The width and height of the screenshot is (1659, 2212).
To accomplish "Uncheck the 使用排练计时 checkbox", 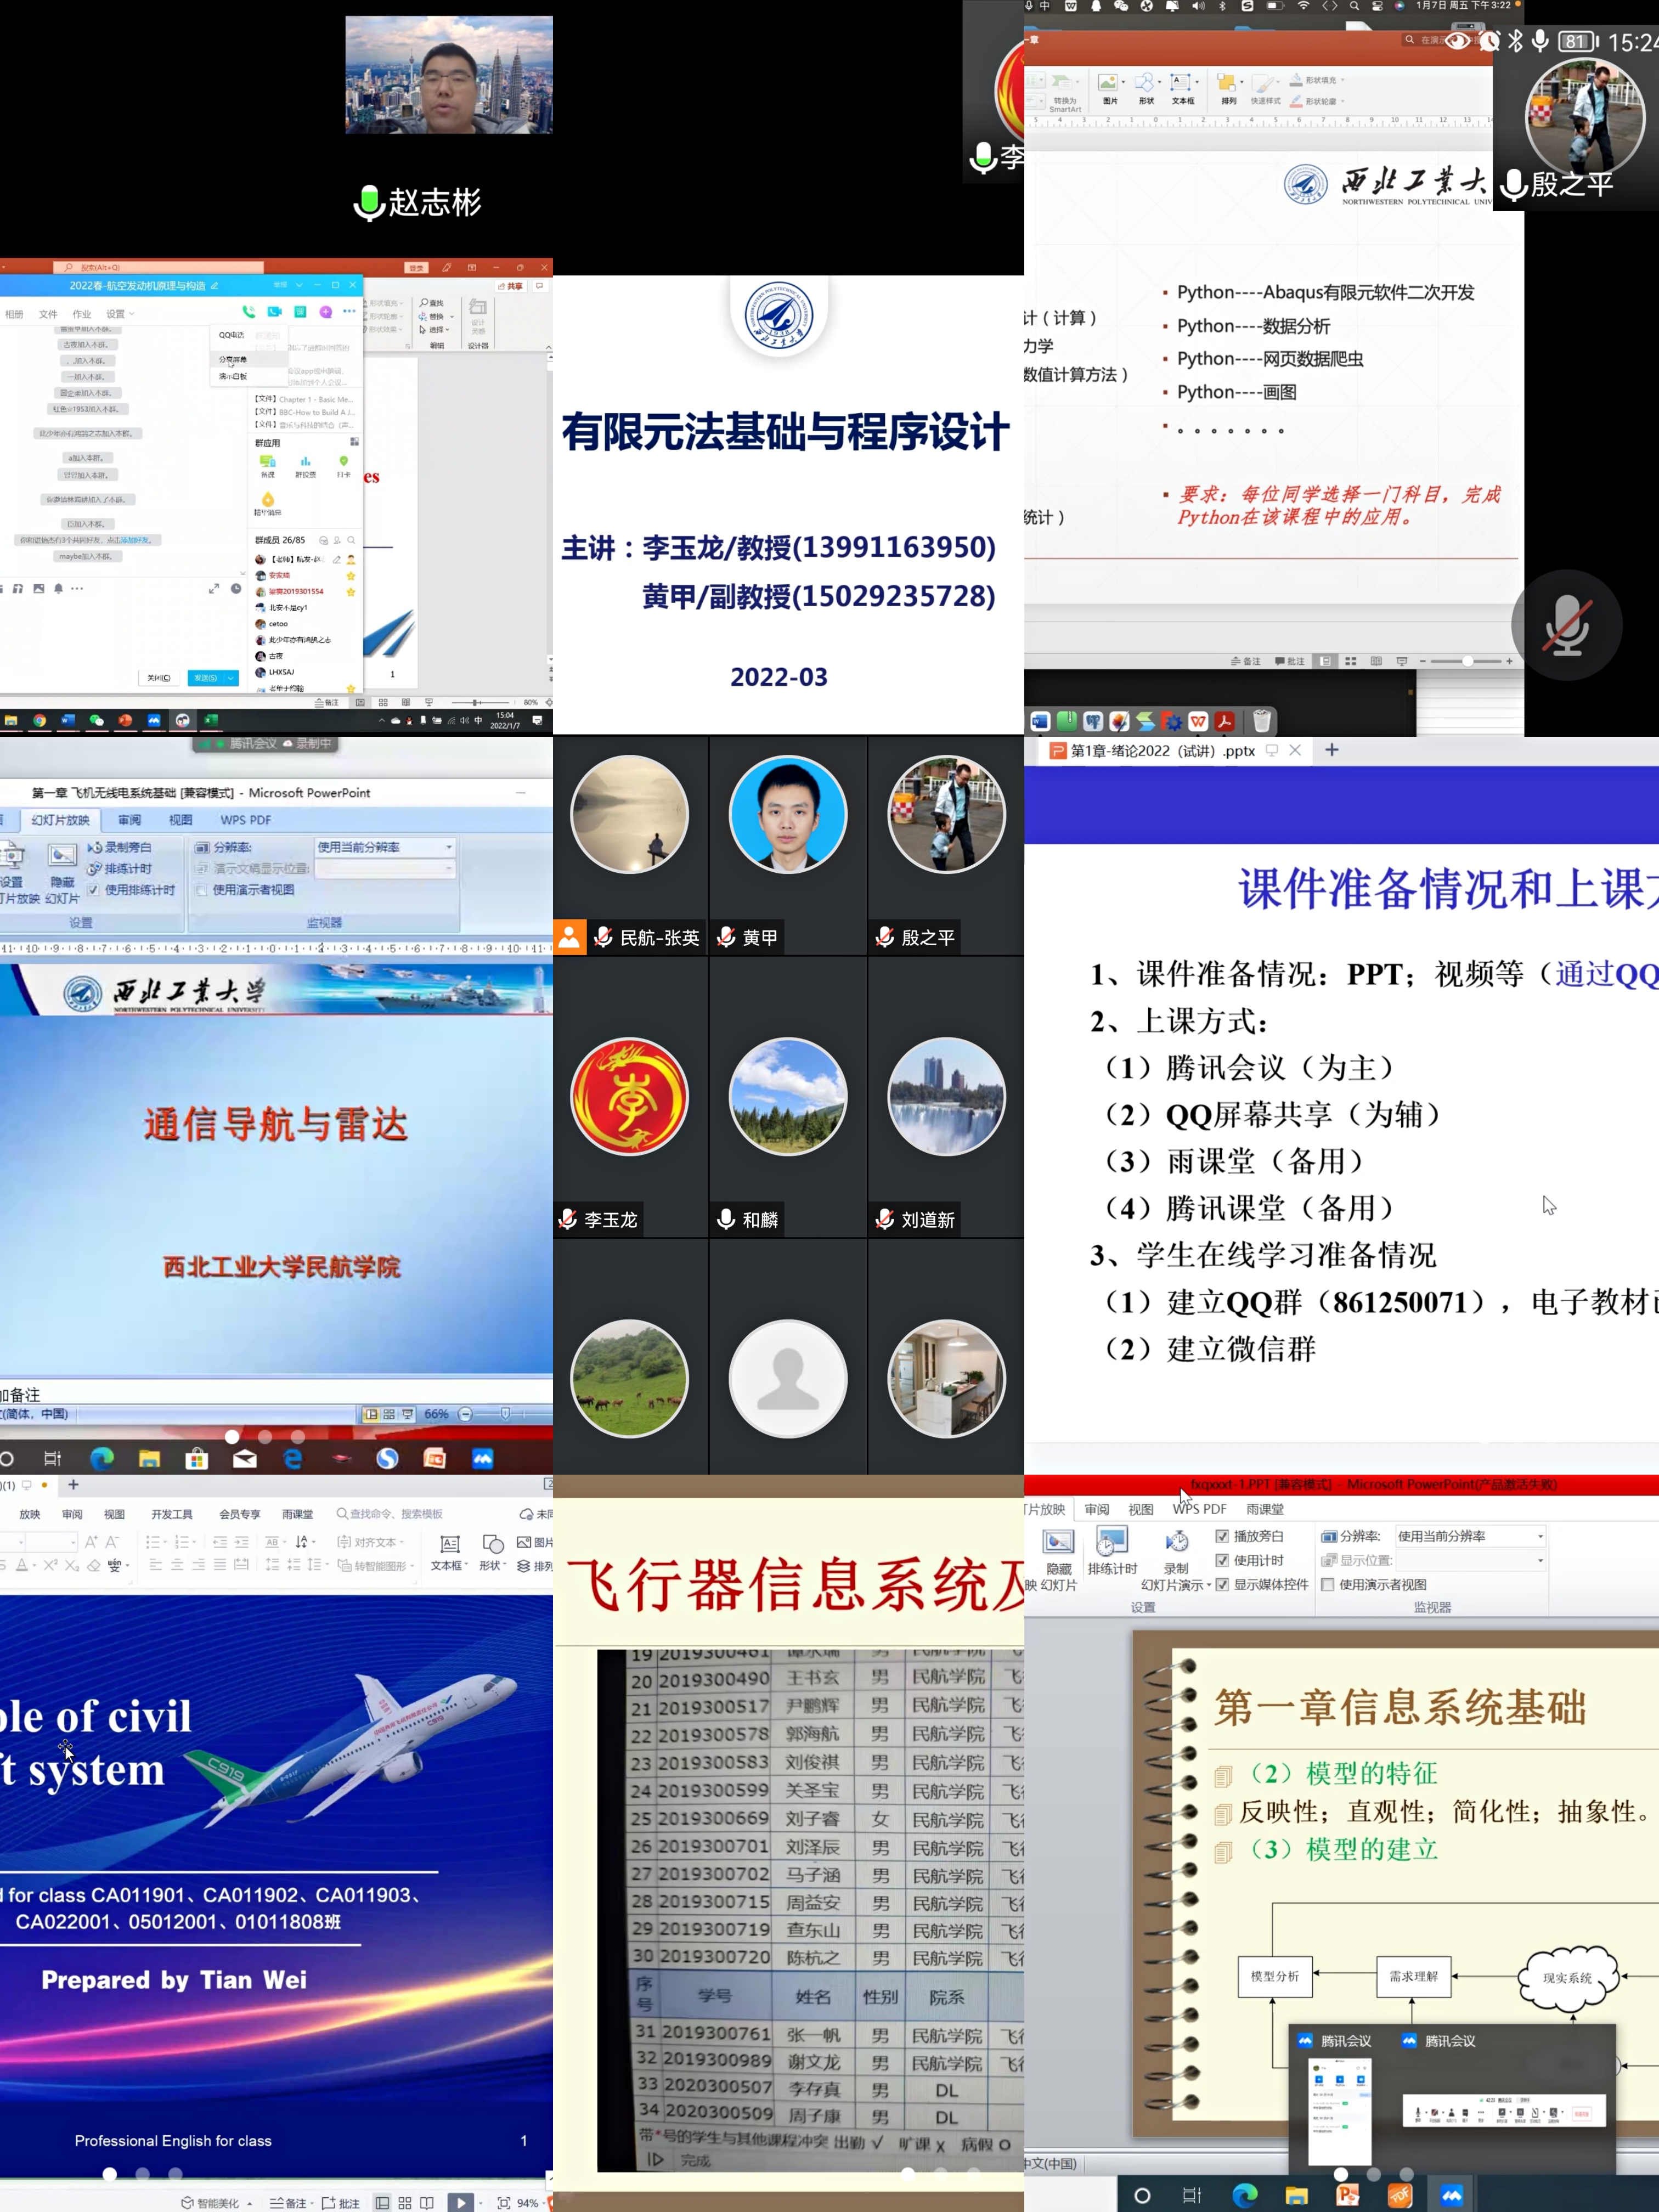I will pyautogui.click(x=93, y=890).
